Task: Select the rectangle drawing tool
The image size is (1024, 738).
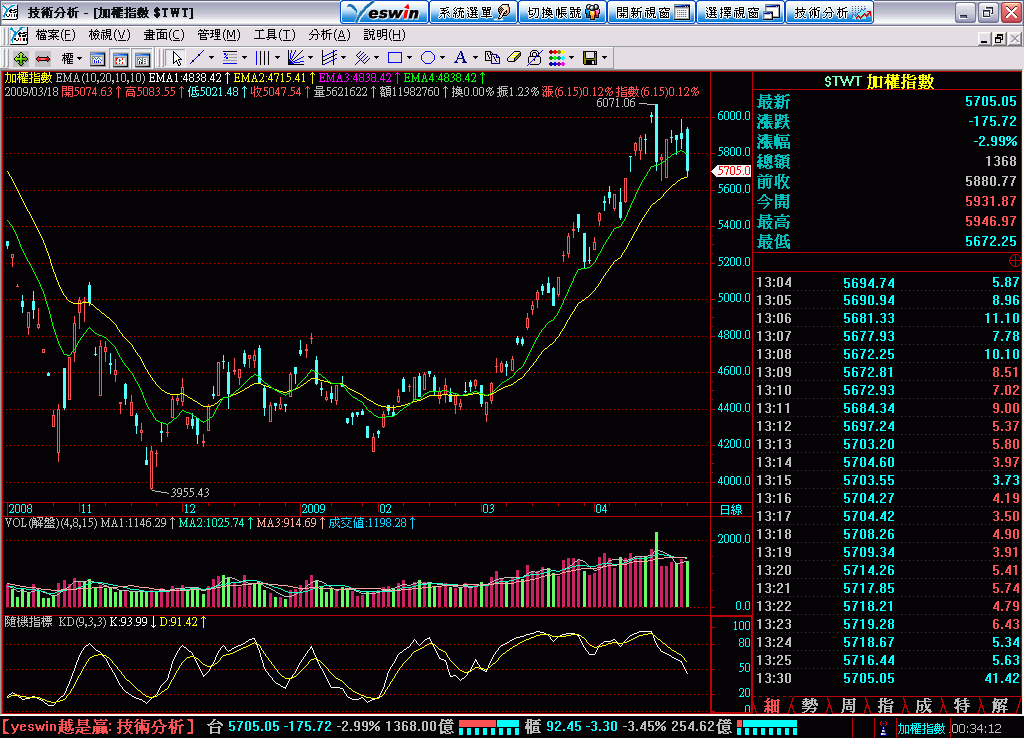Action: tap(395, 58)
